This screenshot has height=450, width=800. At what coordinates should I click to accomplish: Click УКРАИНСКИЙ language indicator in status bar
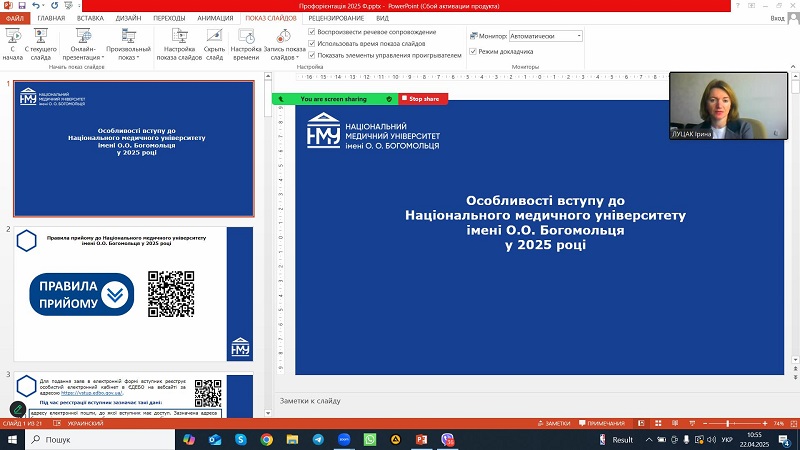[x=85, y=423]
